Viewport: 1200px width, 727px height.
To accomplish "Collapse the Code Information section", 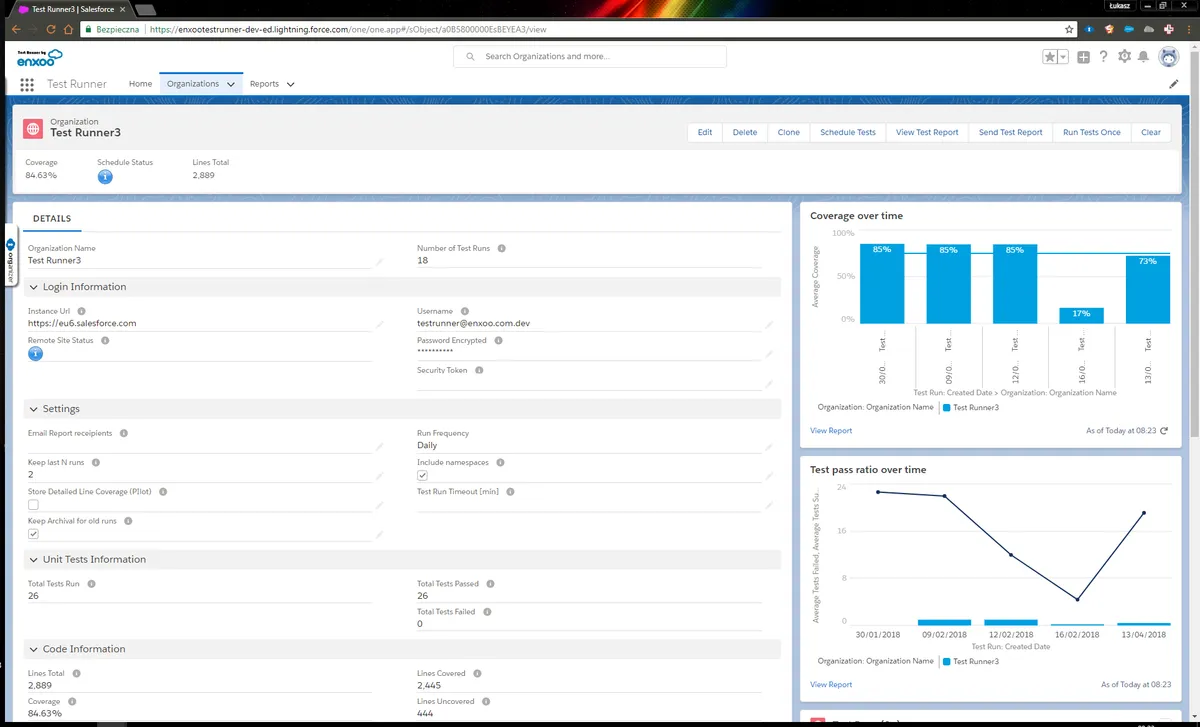I will click(33, 649).
